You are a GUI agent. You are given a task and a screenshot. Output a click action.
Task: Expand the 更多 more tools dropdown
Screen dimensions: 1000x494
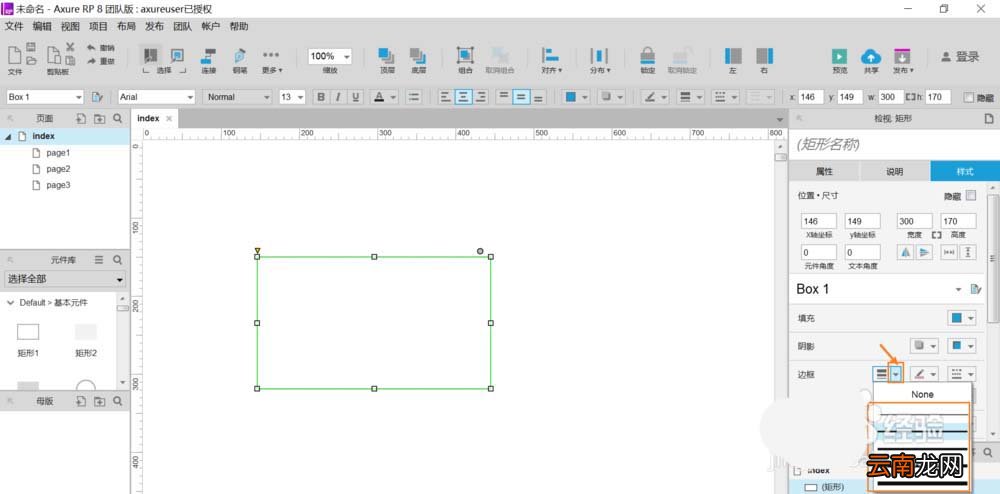tap(272, 59)
